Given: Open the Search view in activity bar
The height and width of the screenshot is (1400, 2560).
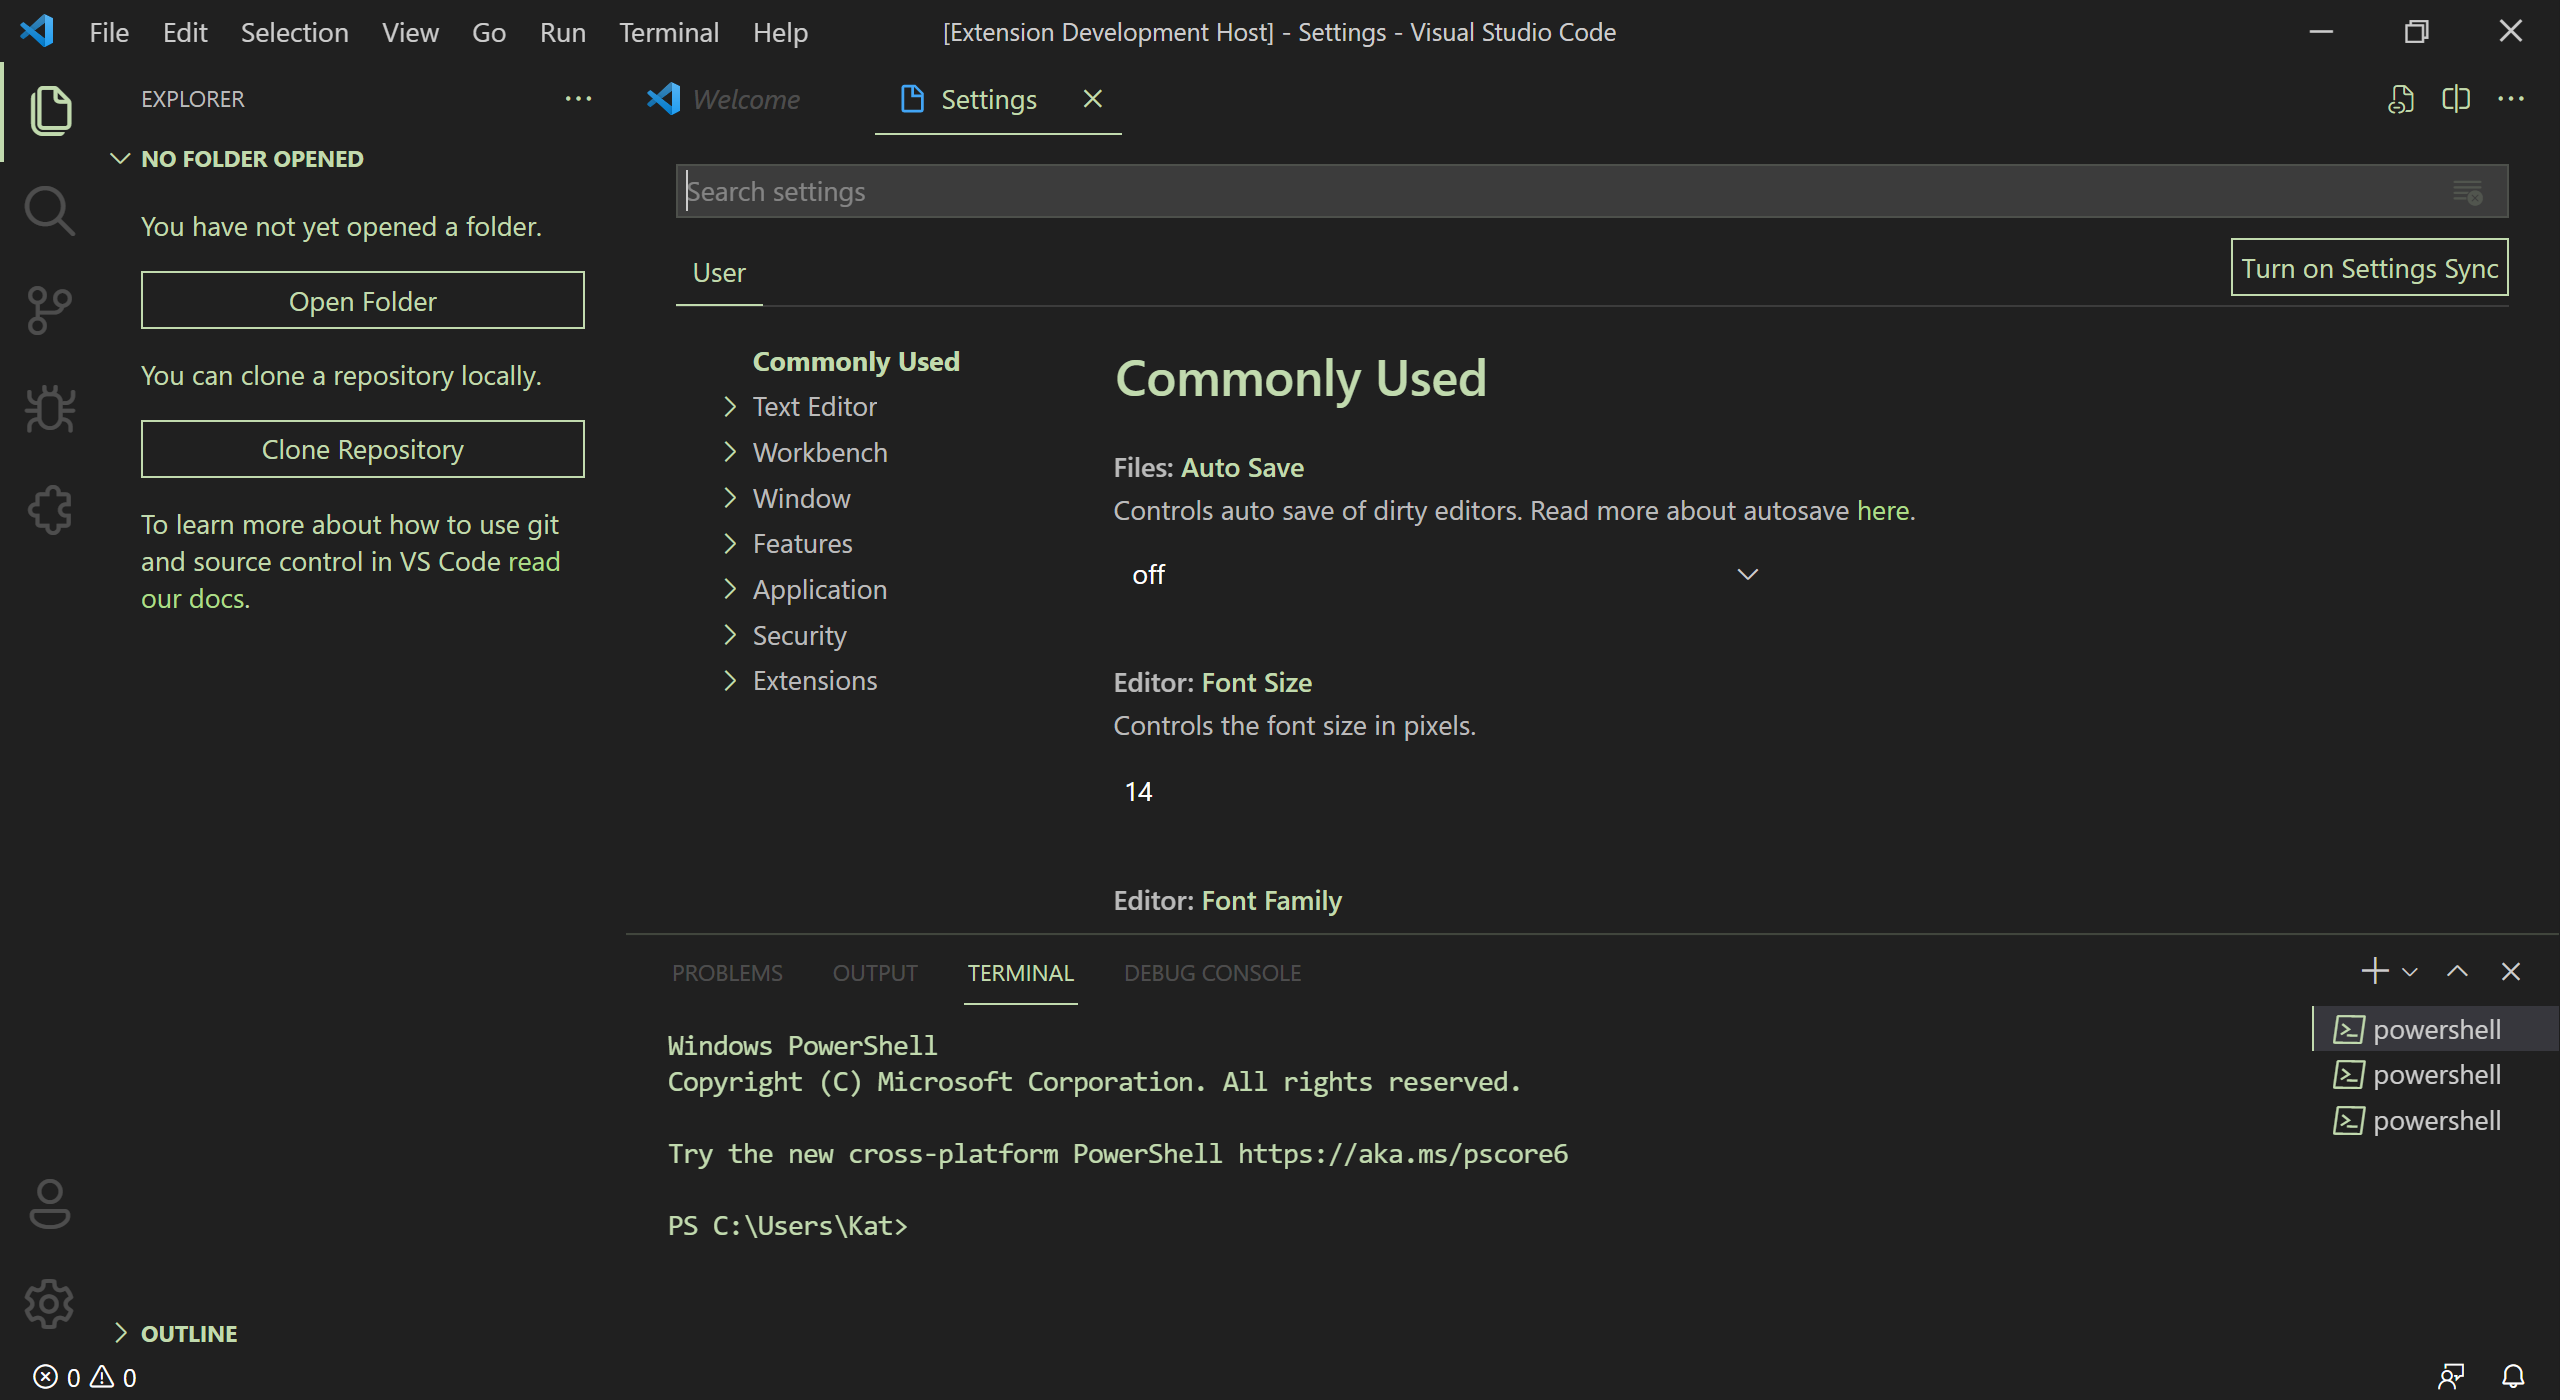Looking at the screenshot, I should [49, 211].
